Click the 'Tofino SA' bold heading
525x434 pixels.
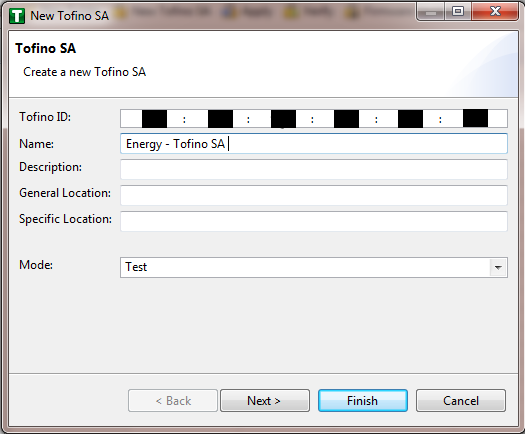46,49
